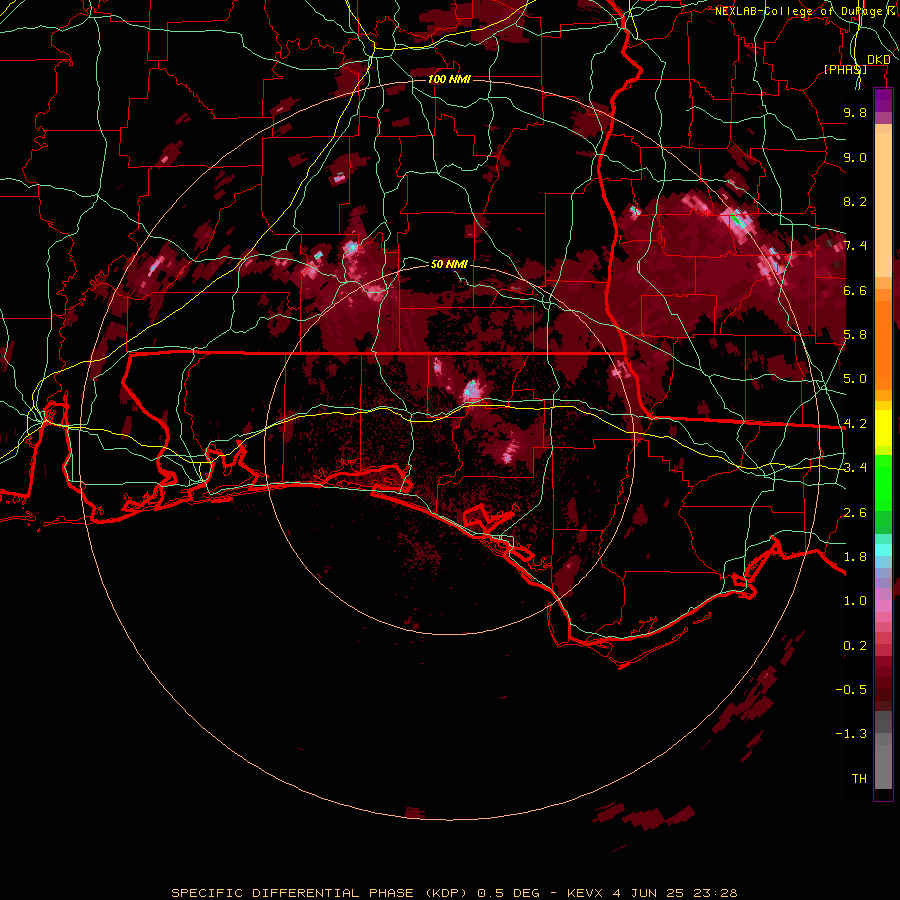Click the 6.6 scale value
900x900 pixels.
click(855, 290)
